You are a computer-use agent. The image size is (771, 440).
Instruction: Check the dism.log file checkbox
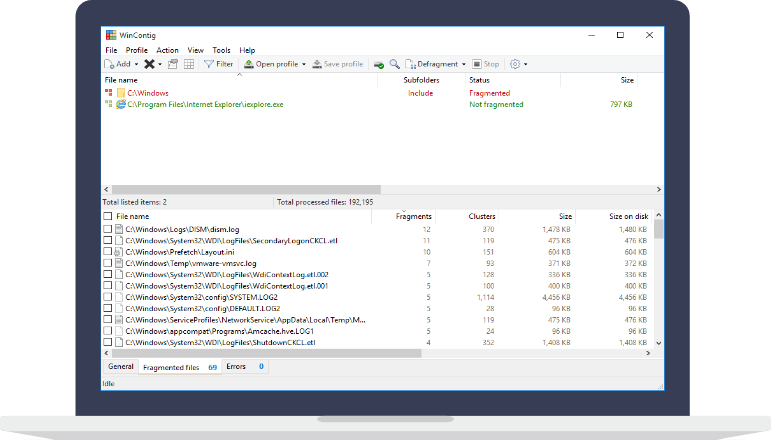pos(108,229)
